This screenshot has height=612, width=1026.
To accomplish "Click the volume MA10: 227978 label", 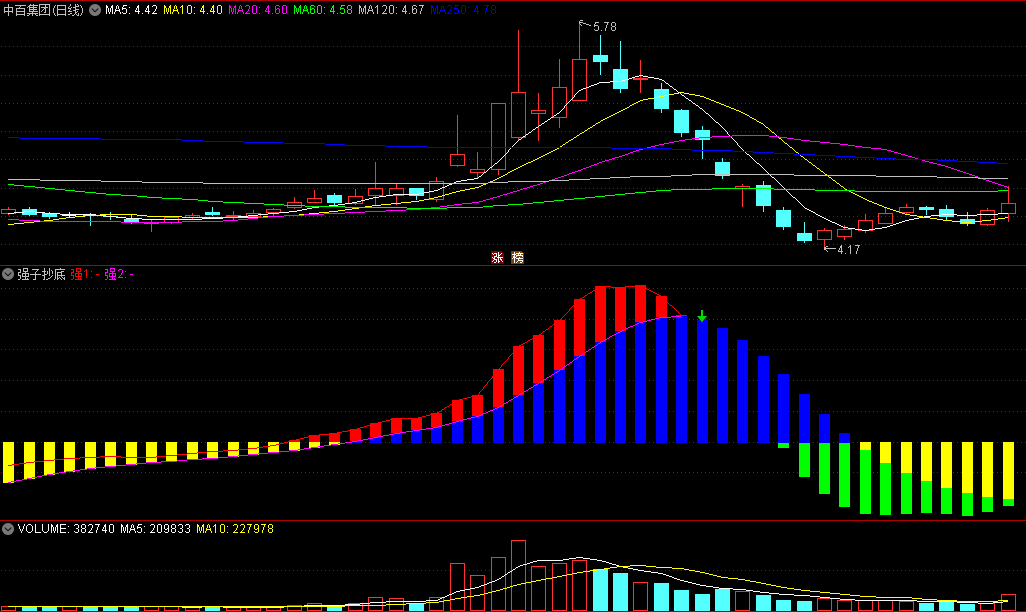I will click(235, 529).
